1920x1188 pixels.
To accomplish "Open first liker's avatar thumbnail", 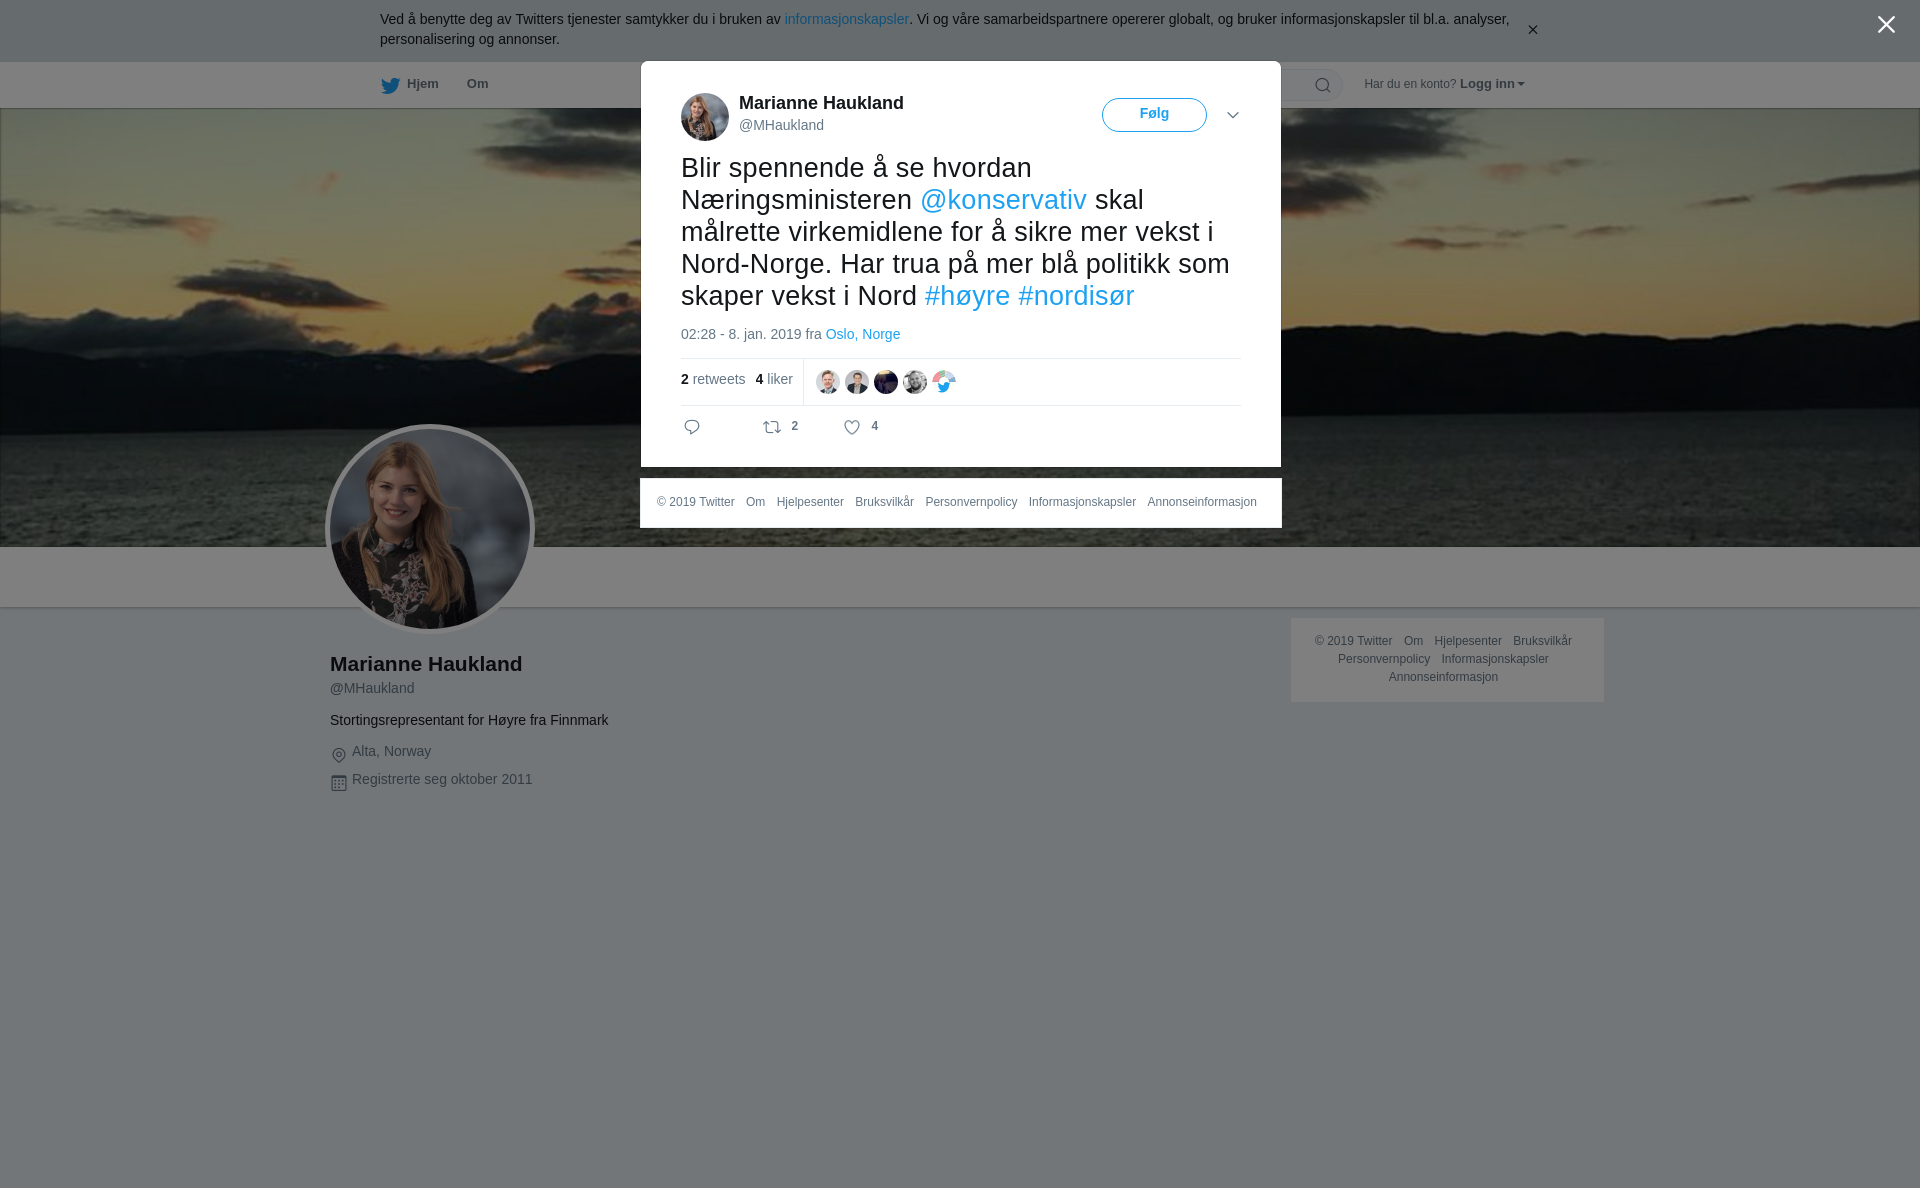I will [828, 382].
